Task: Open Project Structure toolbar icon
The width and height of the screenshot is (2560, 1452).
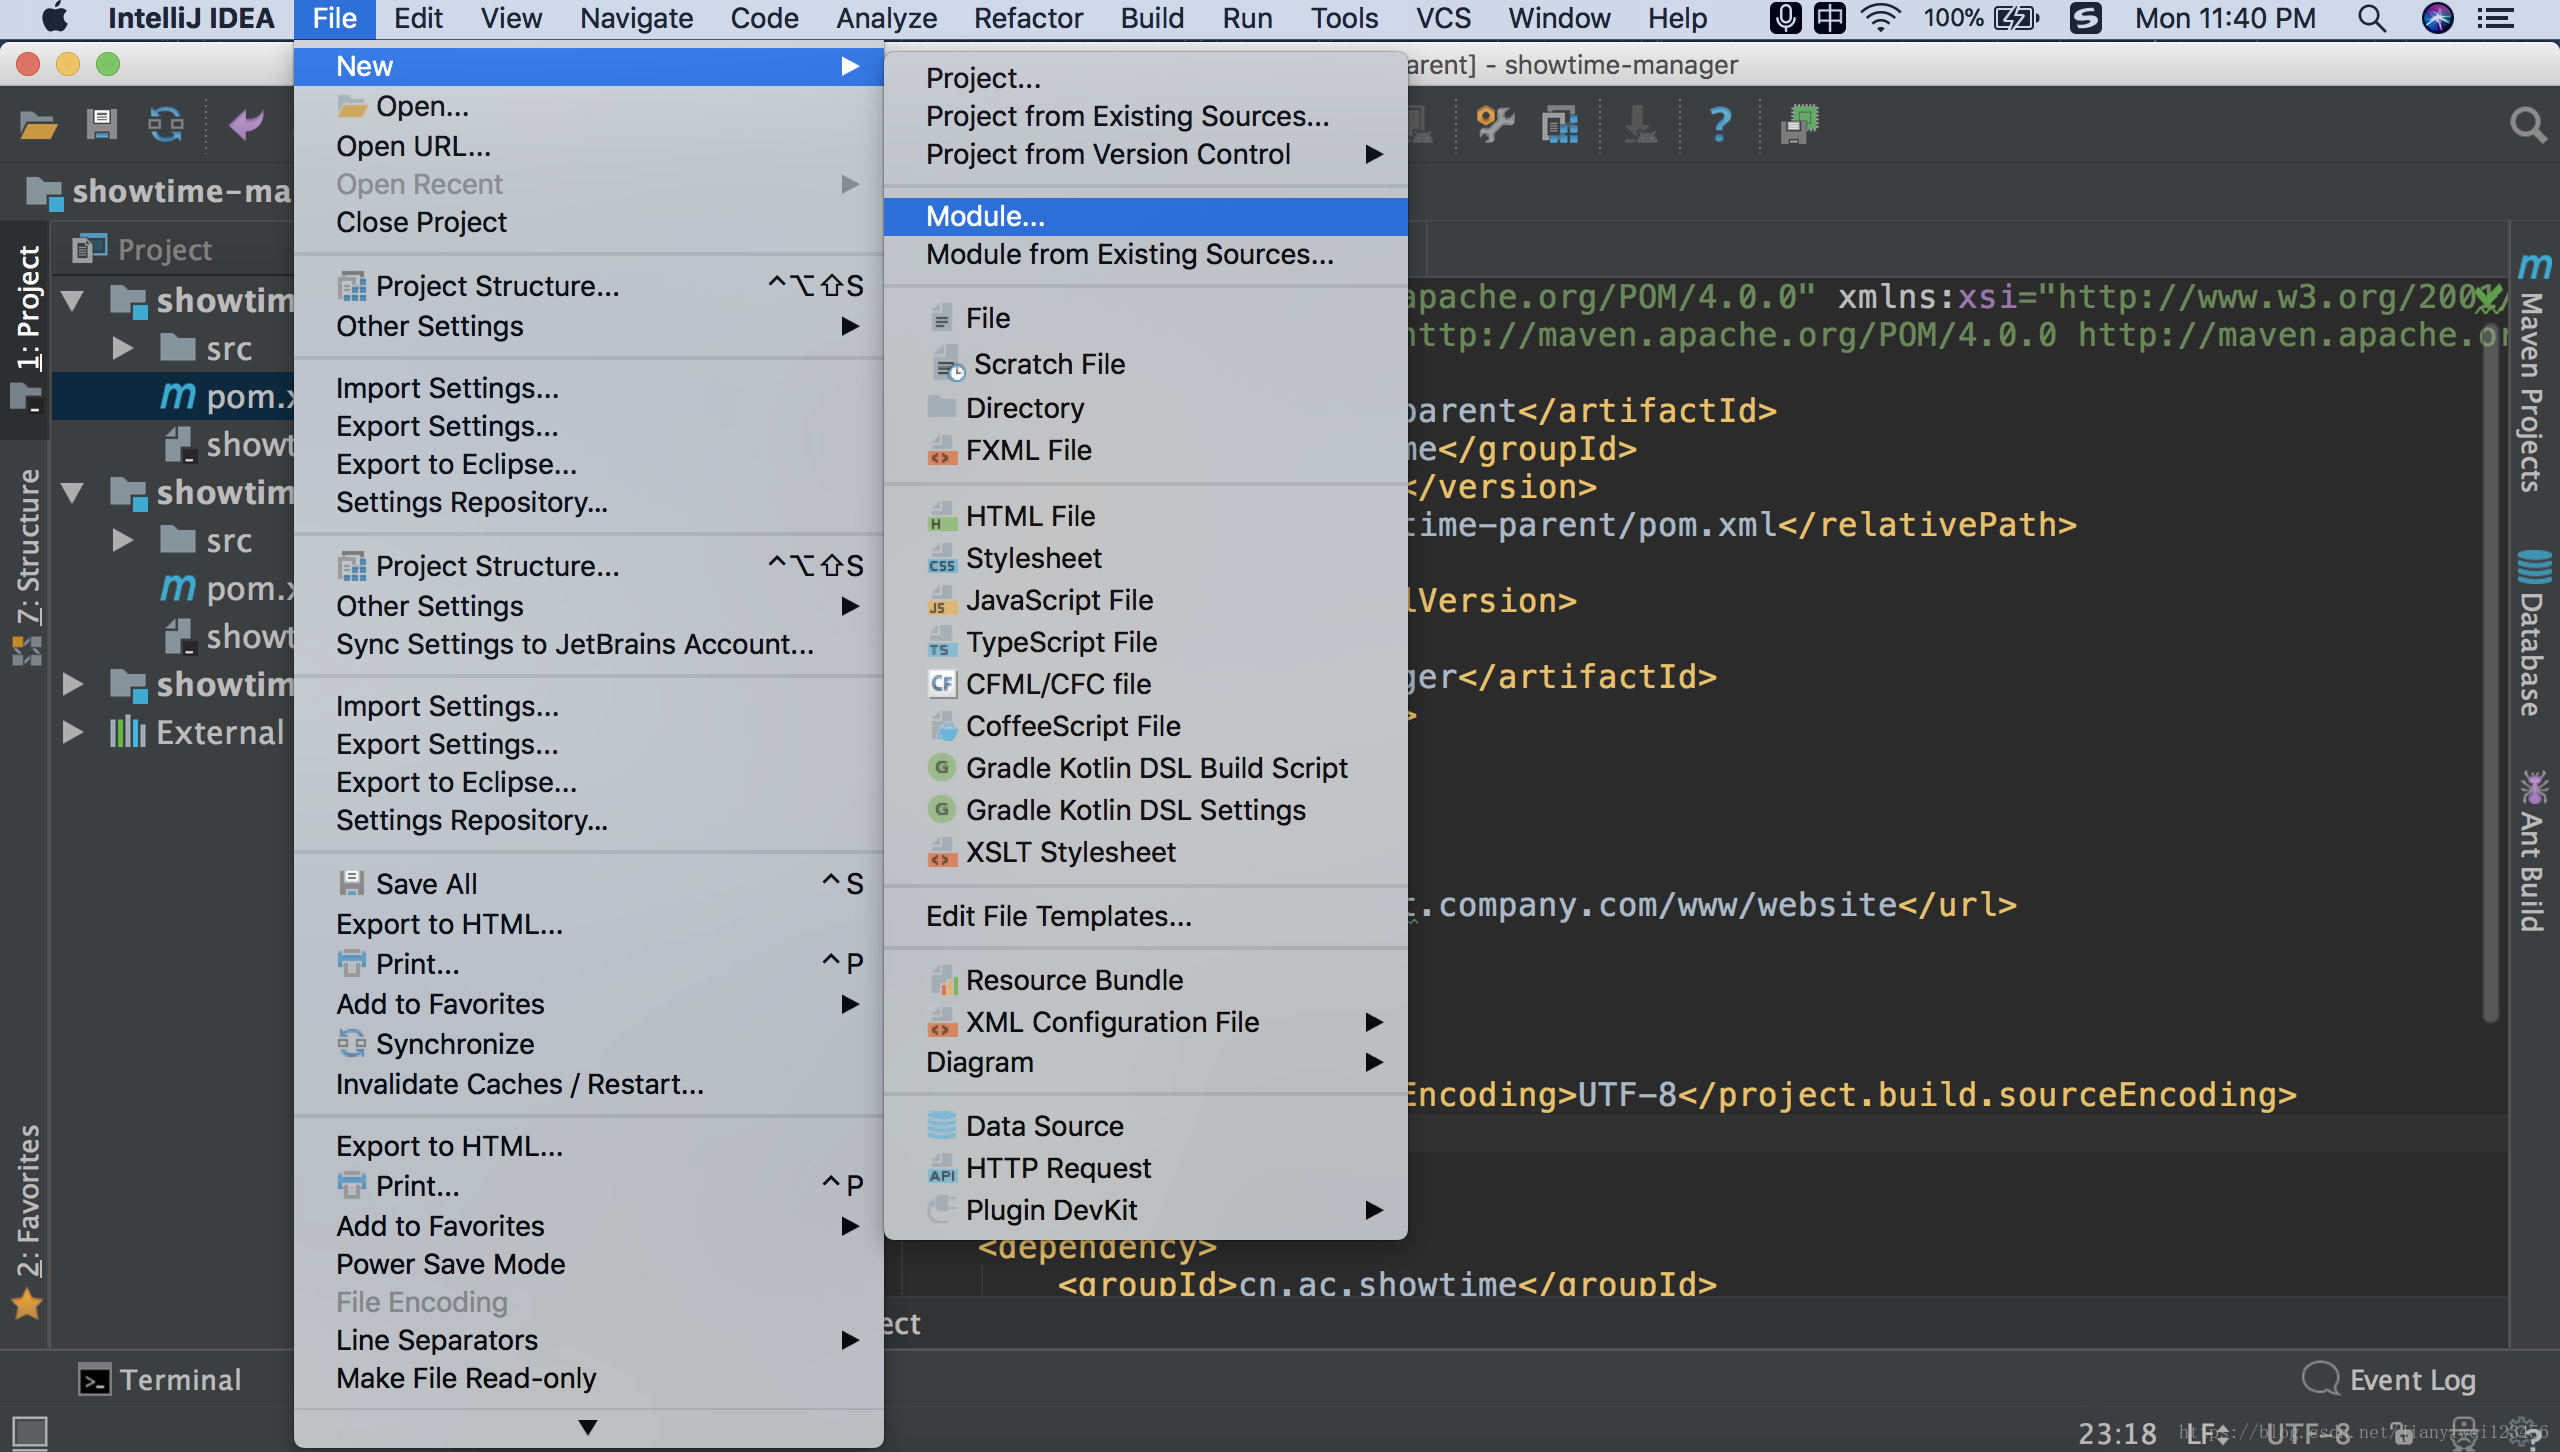Action: point(1560,125)
